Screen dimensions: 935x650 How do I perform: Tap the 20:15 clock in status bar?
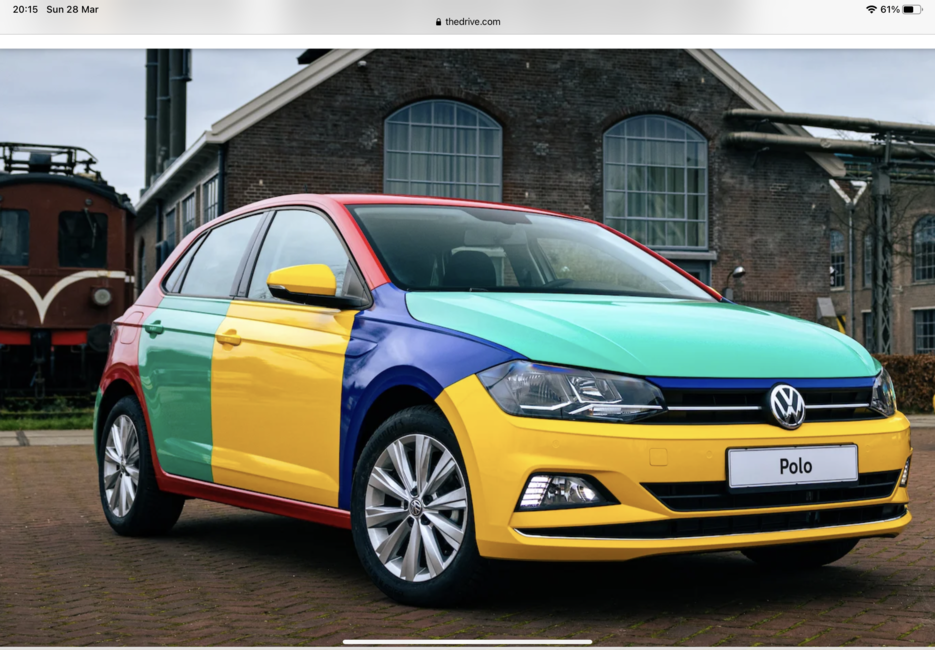pyautogui.click(x=25, y=10)
